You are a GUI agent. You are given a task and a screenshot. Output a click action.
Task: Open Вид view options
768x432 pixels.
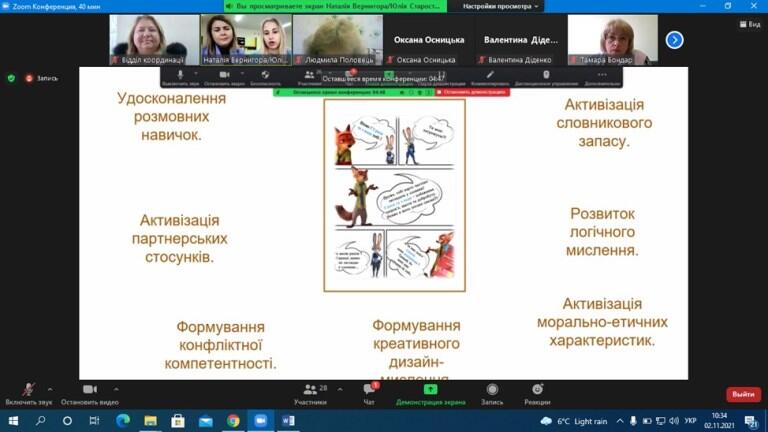pyautogui.click(x=750, y=24)
